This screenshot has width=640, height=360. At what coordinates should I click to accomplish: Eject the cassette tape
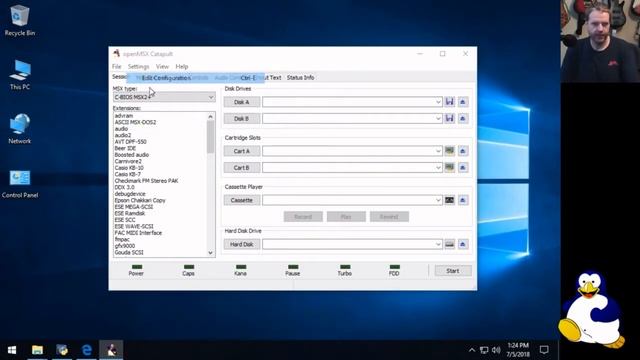tap(463, 200)
